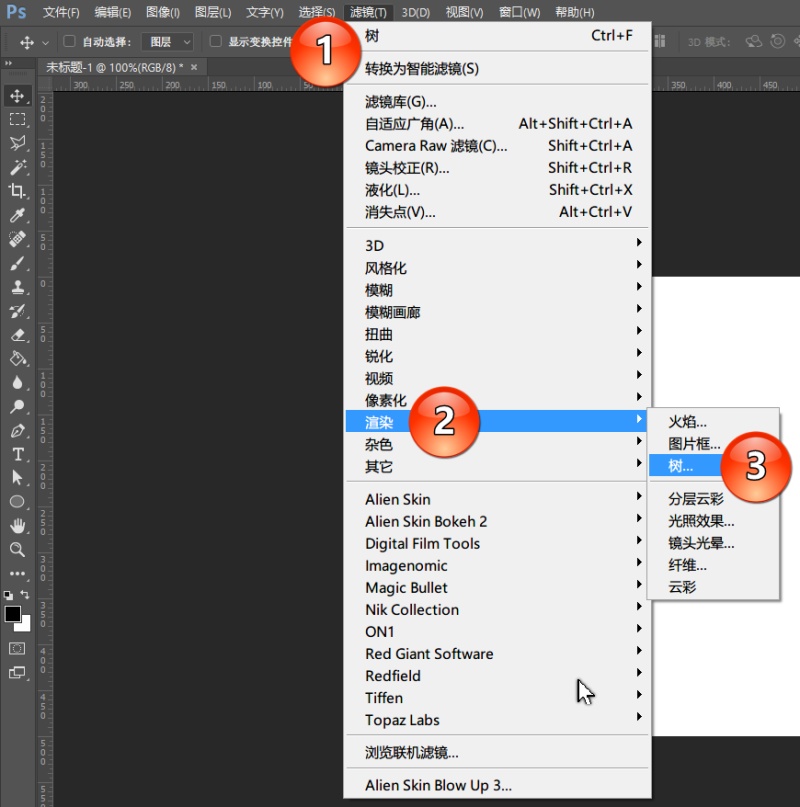Expand the toolbox double-arrow
This screenshot has height=807, width=800.
[x=8, y=63]
